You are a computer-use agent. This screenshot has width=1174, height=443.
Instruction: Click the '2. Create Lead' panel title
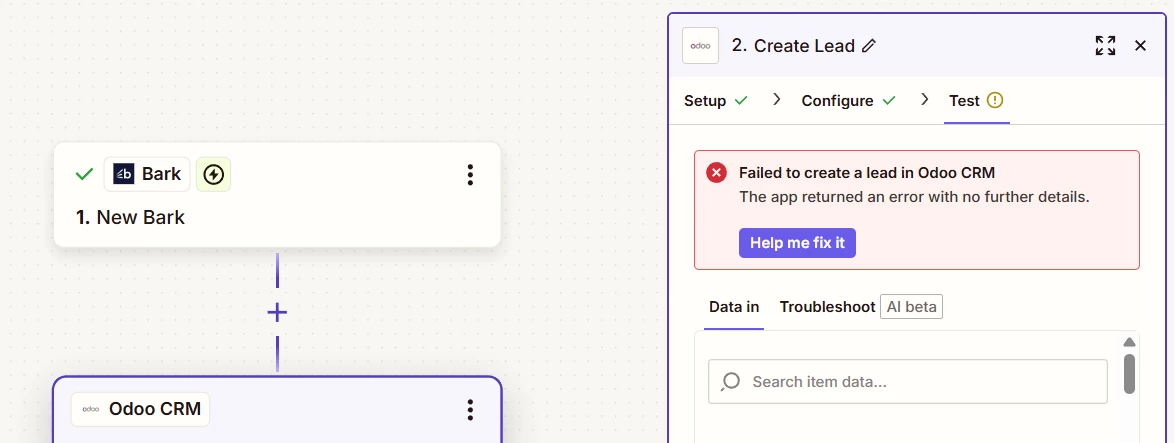point(793,46)
